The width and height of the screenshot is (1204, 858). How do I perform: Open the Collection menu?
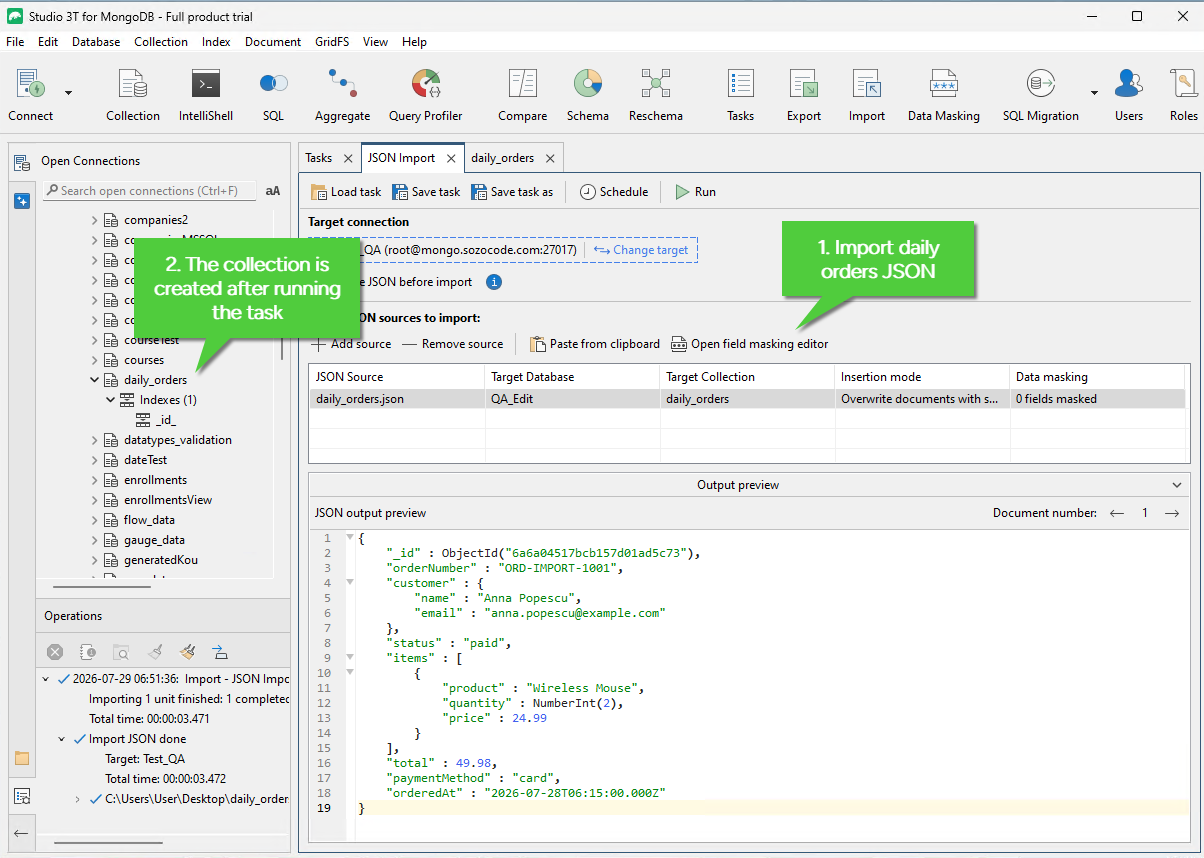(161, 42)
